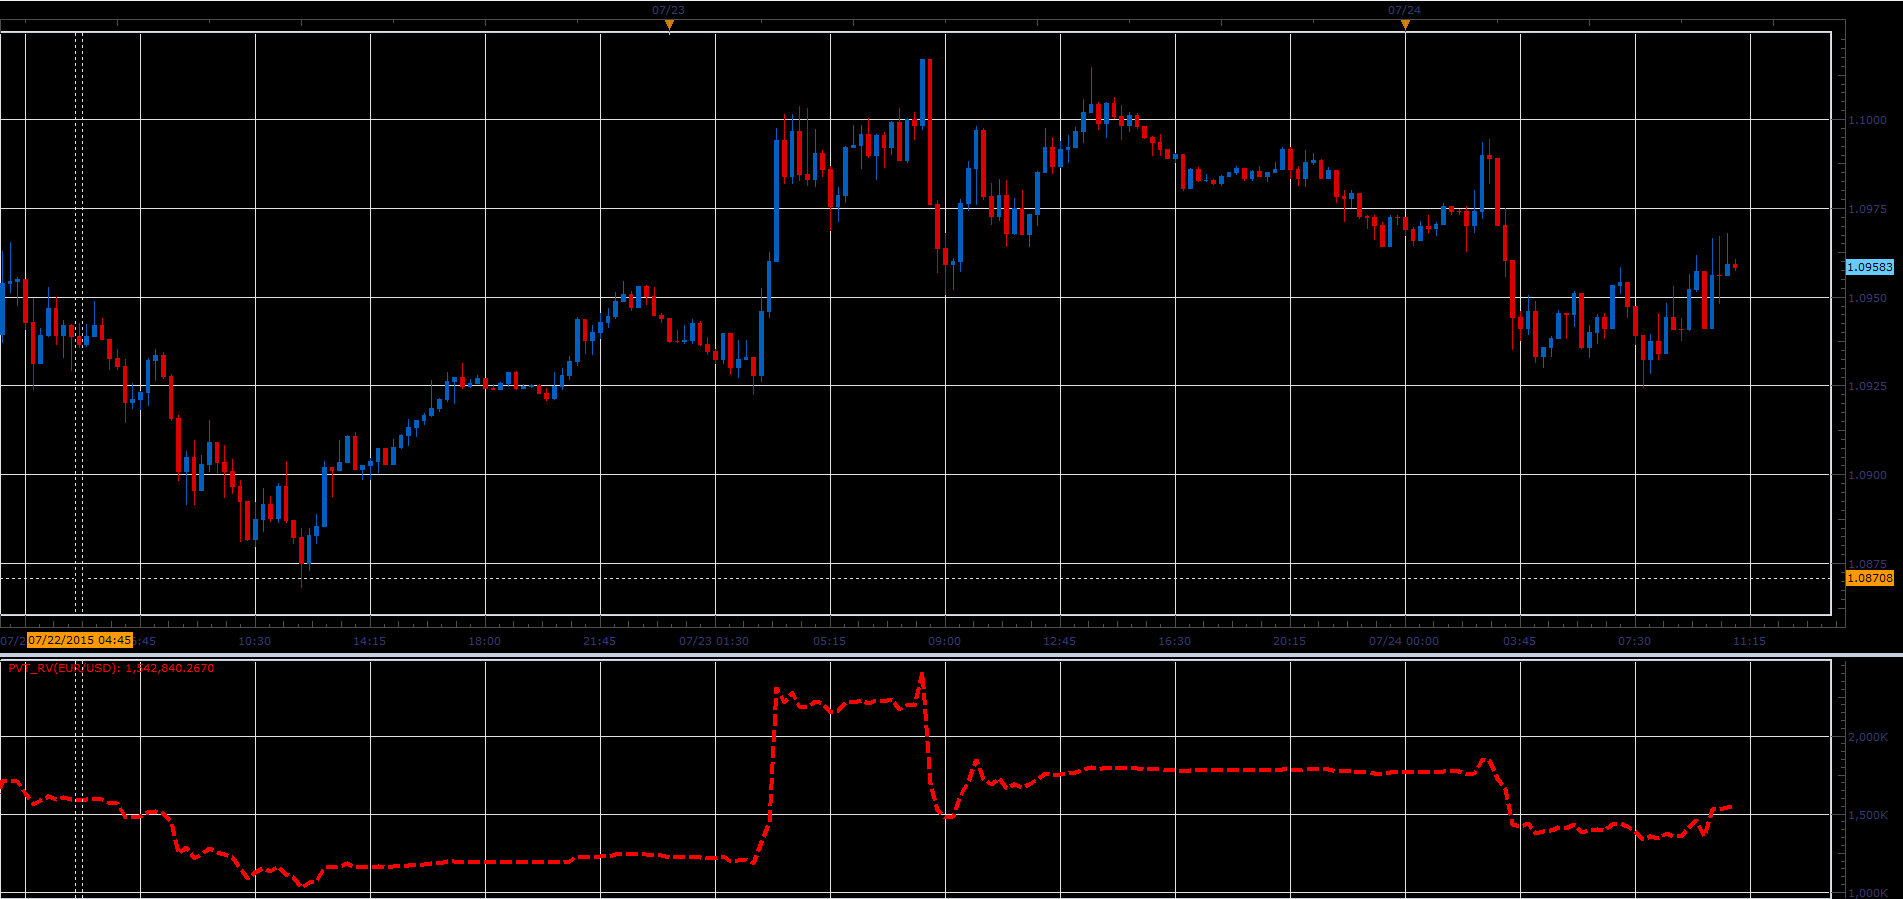
Task: Click the 16:30 time axis label
Action: pos(1174,641)
